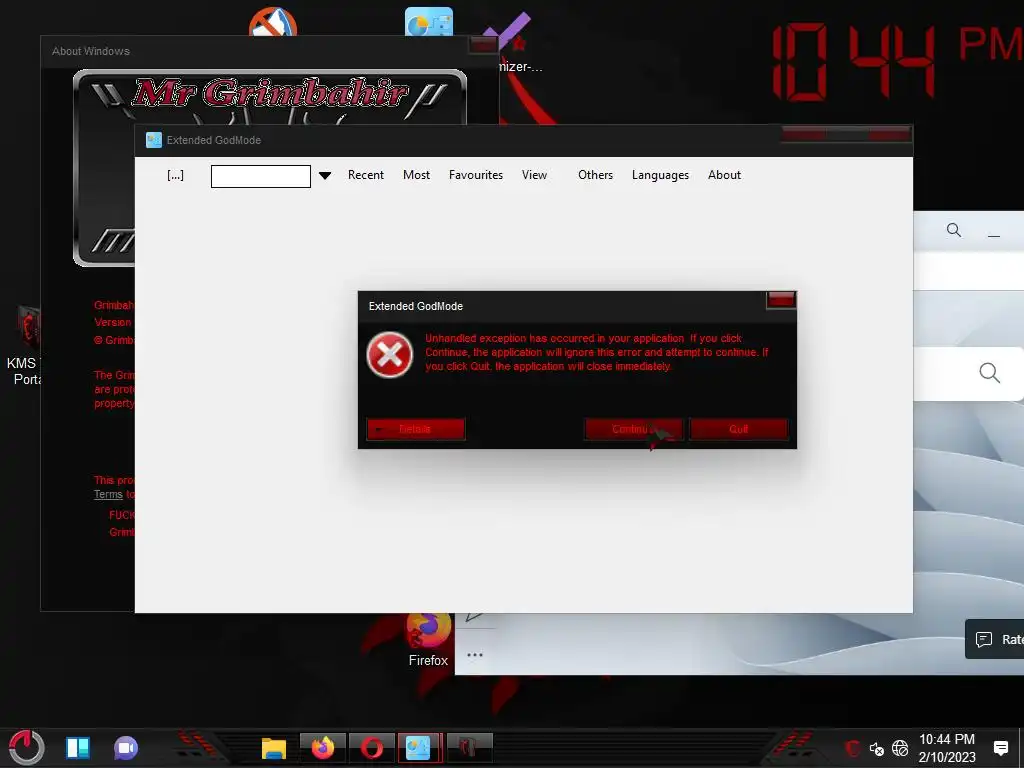Screen dimensions: 1024x768
Task: Open the Recent menu in Extended GodMode
Action: pos(366,175)
